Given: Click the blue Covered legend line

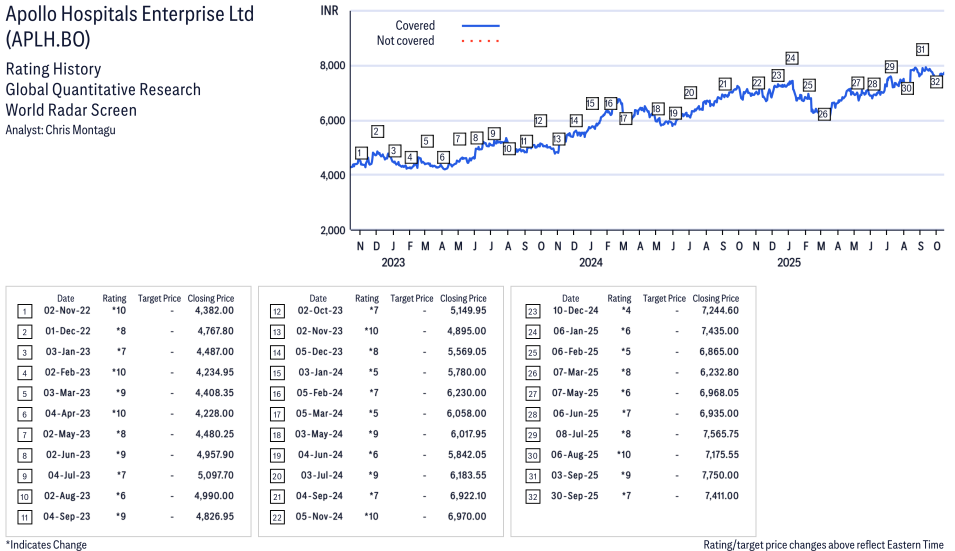Looking at the screenshot, I should (x=480, y=25).
